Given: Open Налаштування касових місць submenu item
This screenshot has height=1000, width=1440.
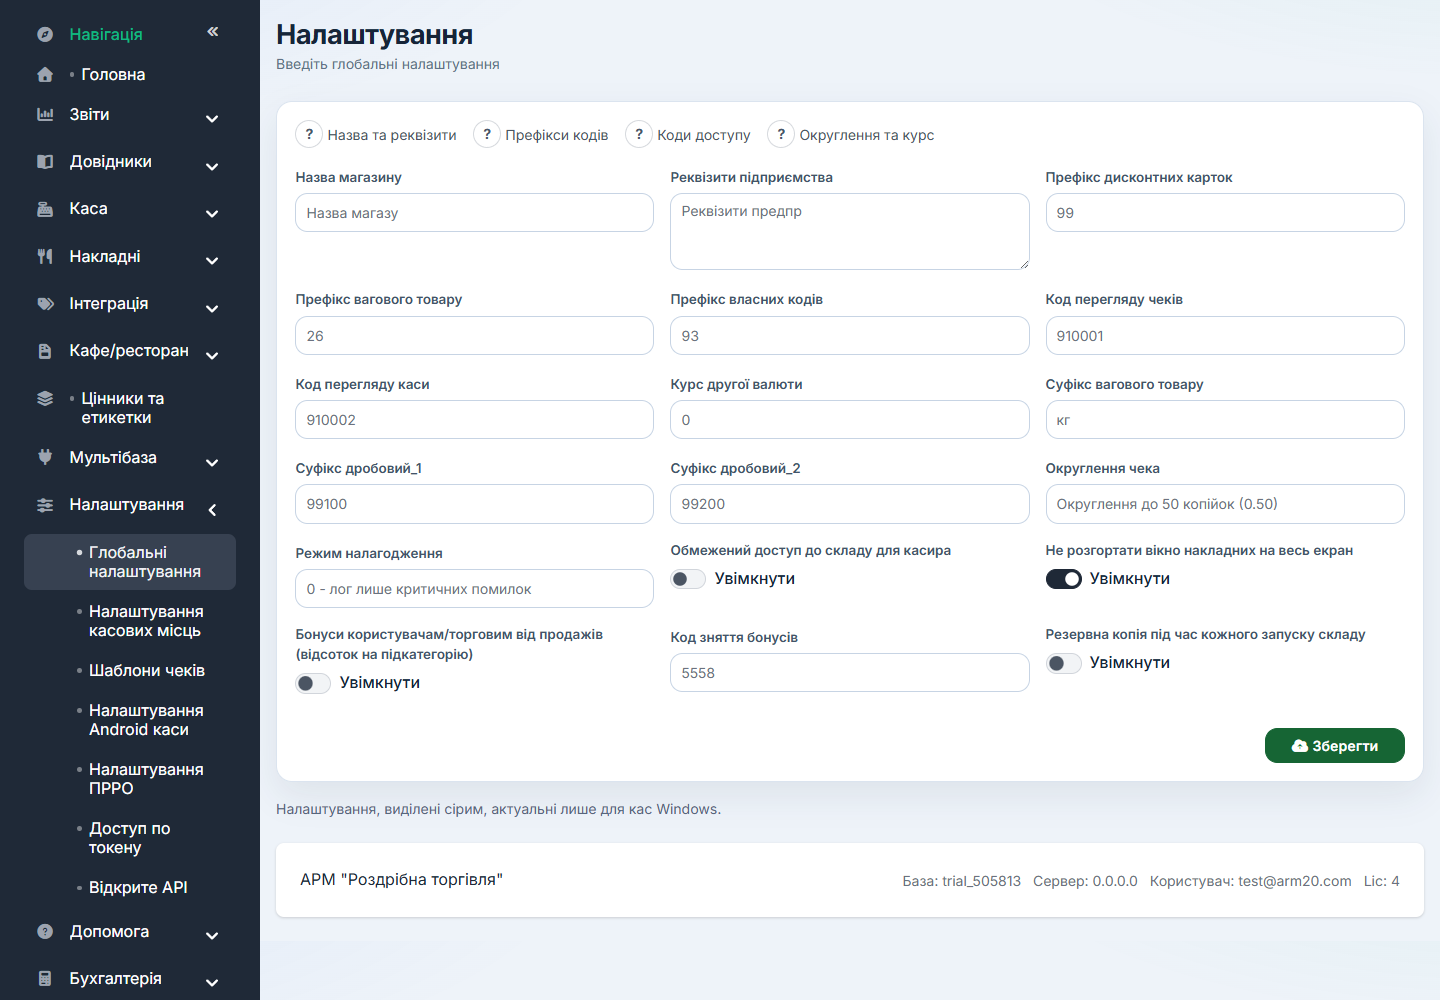Looking at the screenshot, I should tap(146, 621).
